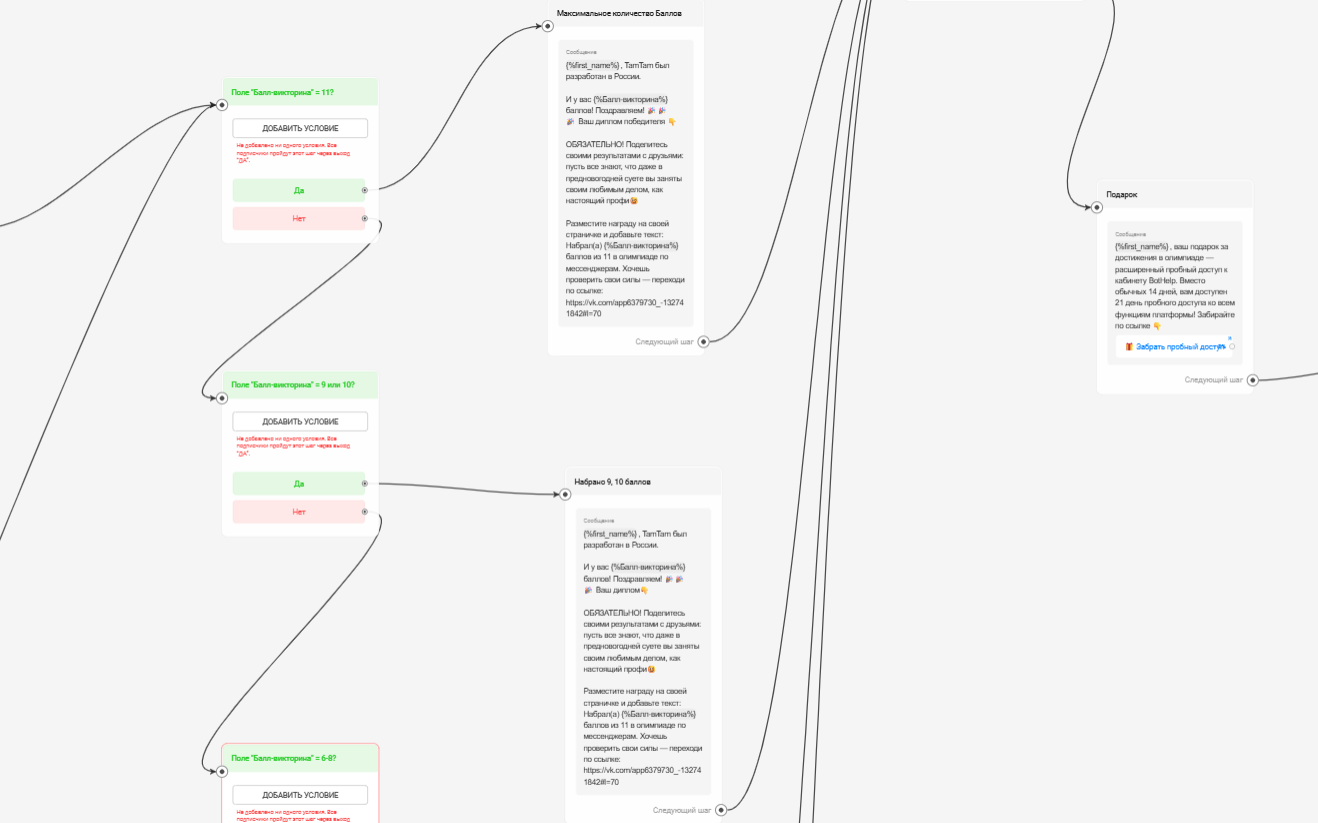Select the Нет branch in the "= 11?" block
The width and height of the screenshot is (1318, 823).
(x=299, y=218)
